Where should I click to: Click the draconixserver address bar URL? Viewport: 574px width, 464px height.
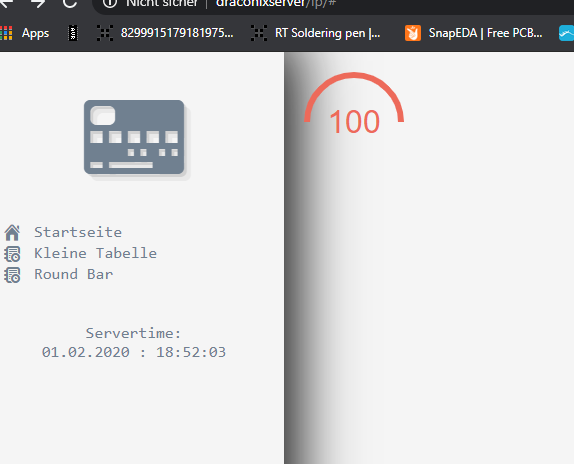276,3
